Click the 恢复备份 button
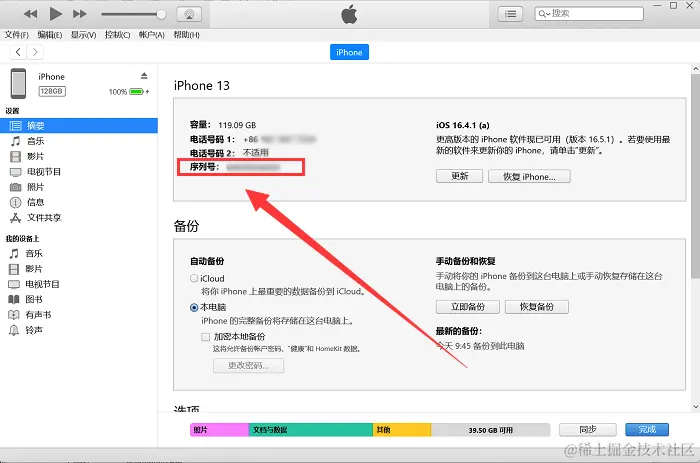This screenshot has height=463, width=700. pos(537,307)
